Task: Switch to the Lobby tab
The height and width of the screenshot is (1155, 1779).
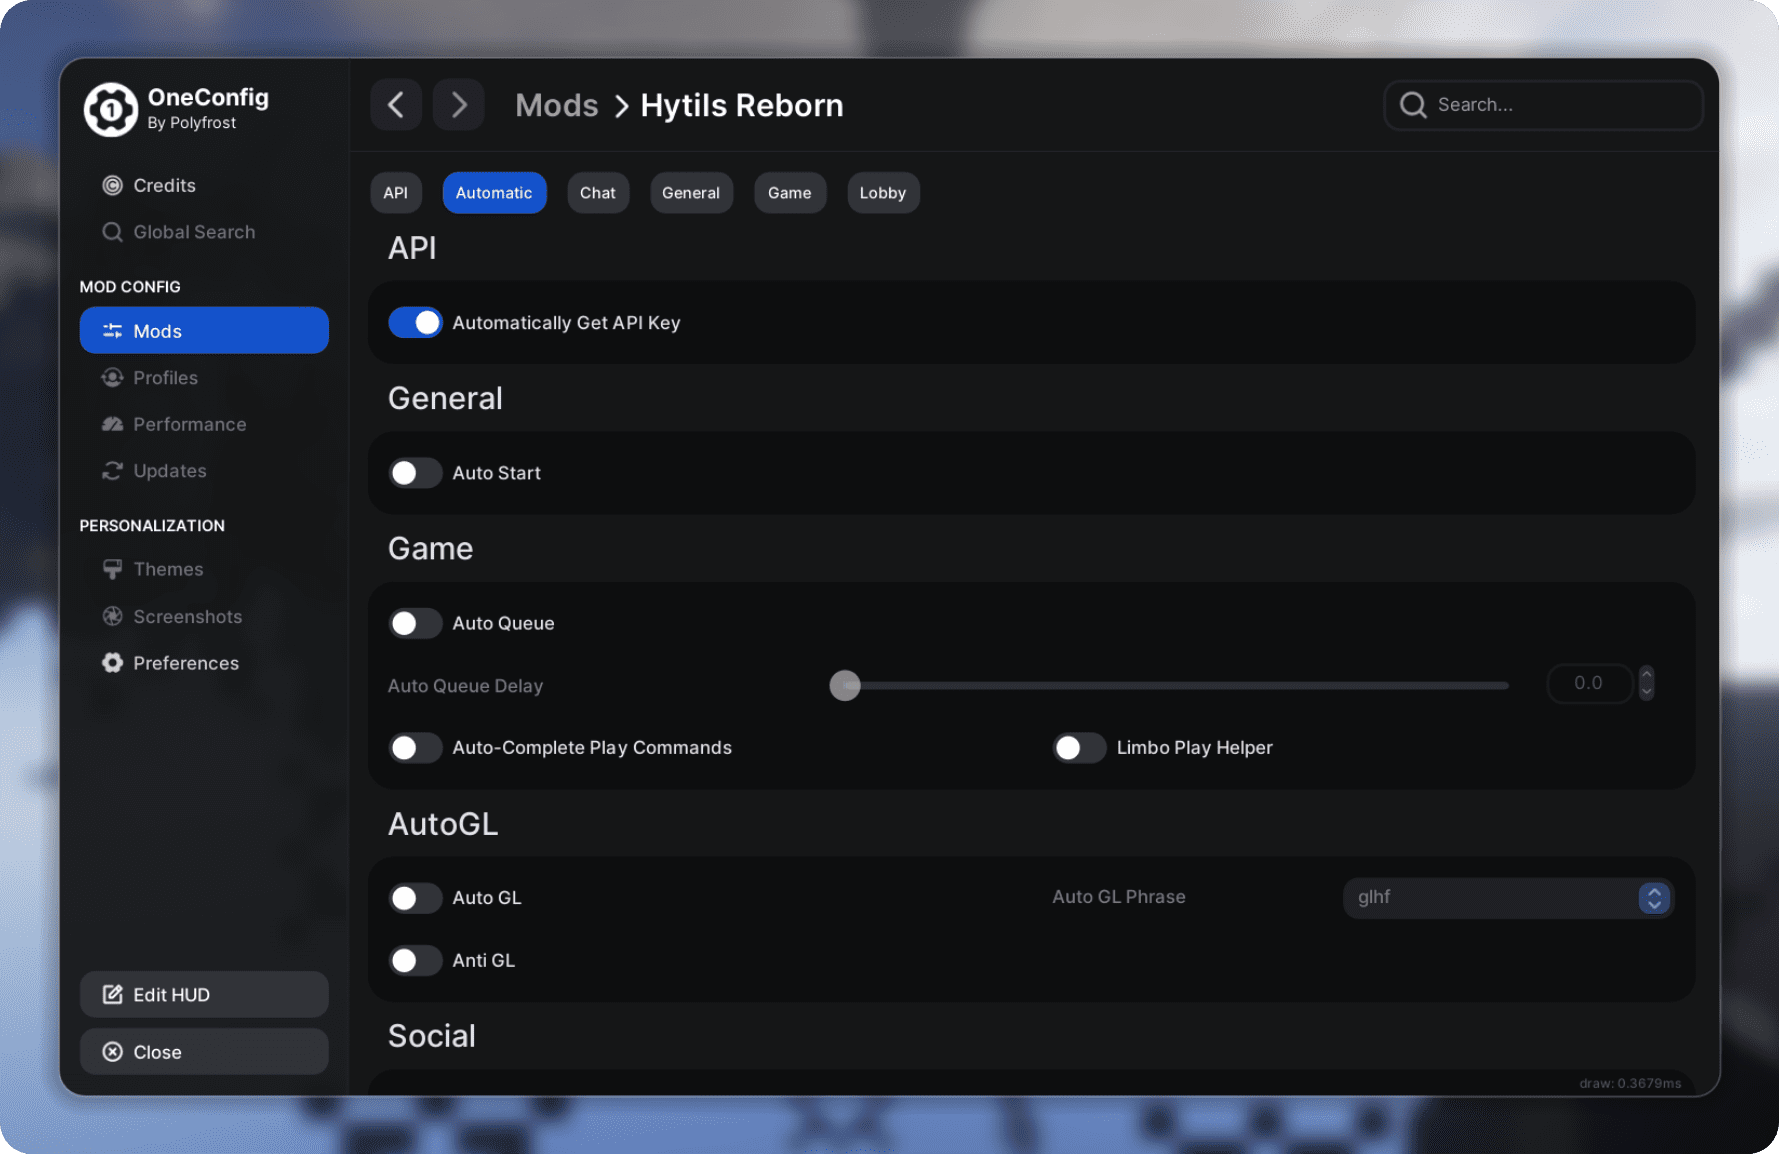Action: 882,193
